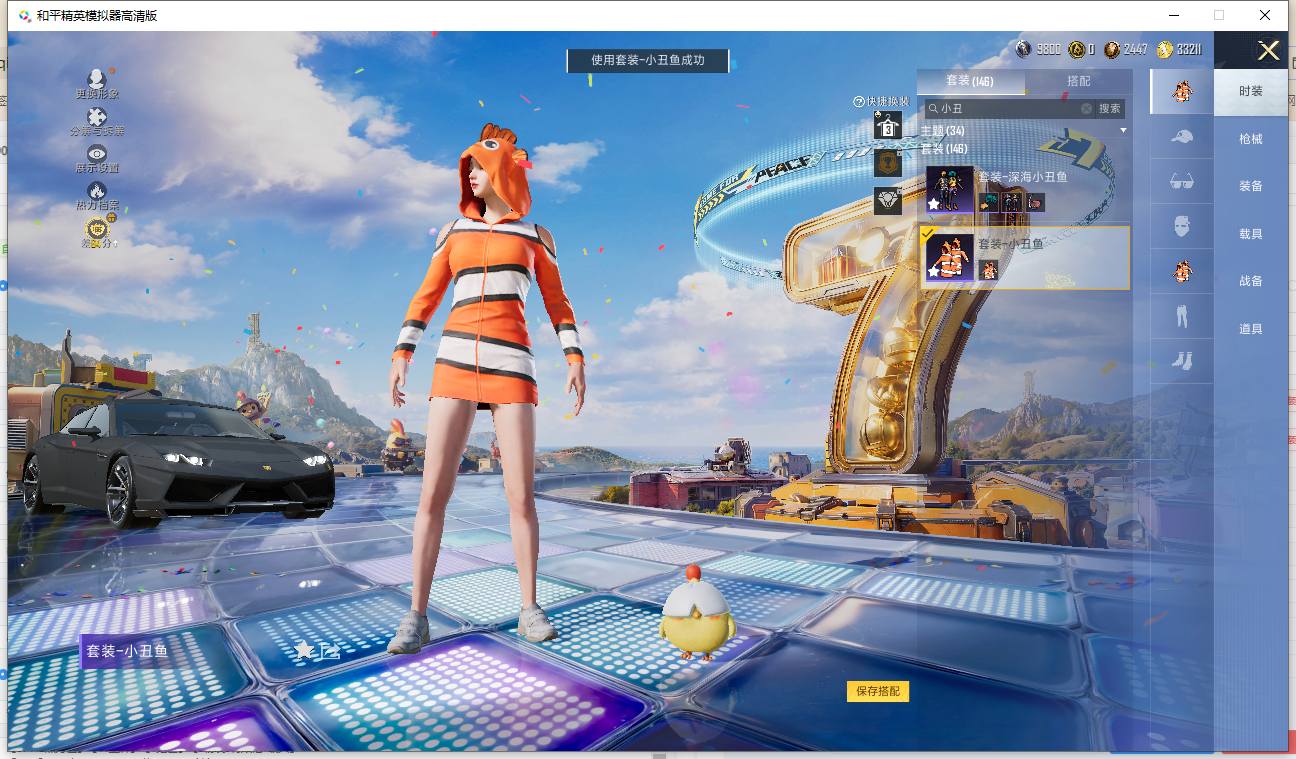Screen dimensions: 1296x759
Task: Open the 展示设置 eye icon
Action: click(x=97, y=154)
